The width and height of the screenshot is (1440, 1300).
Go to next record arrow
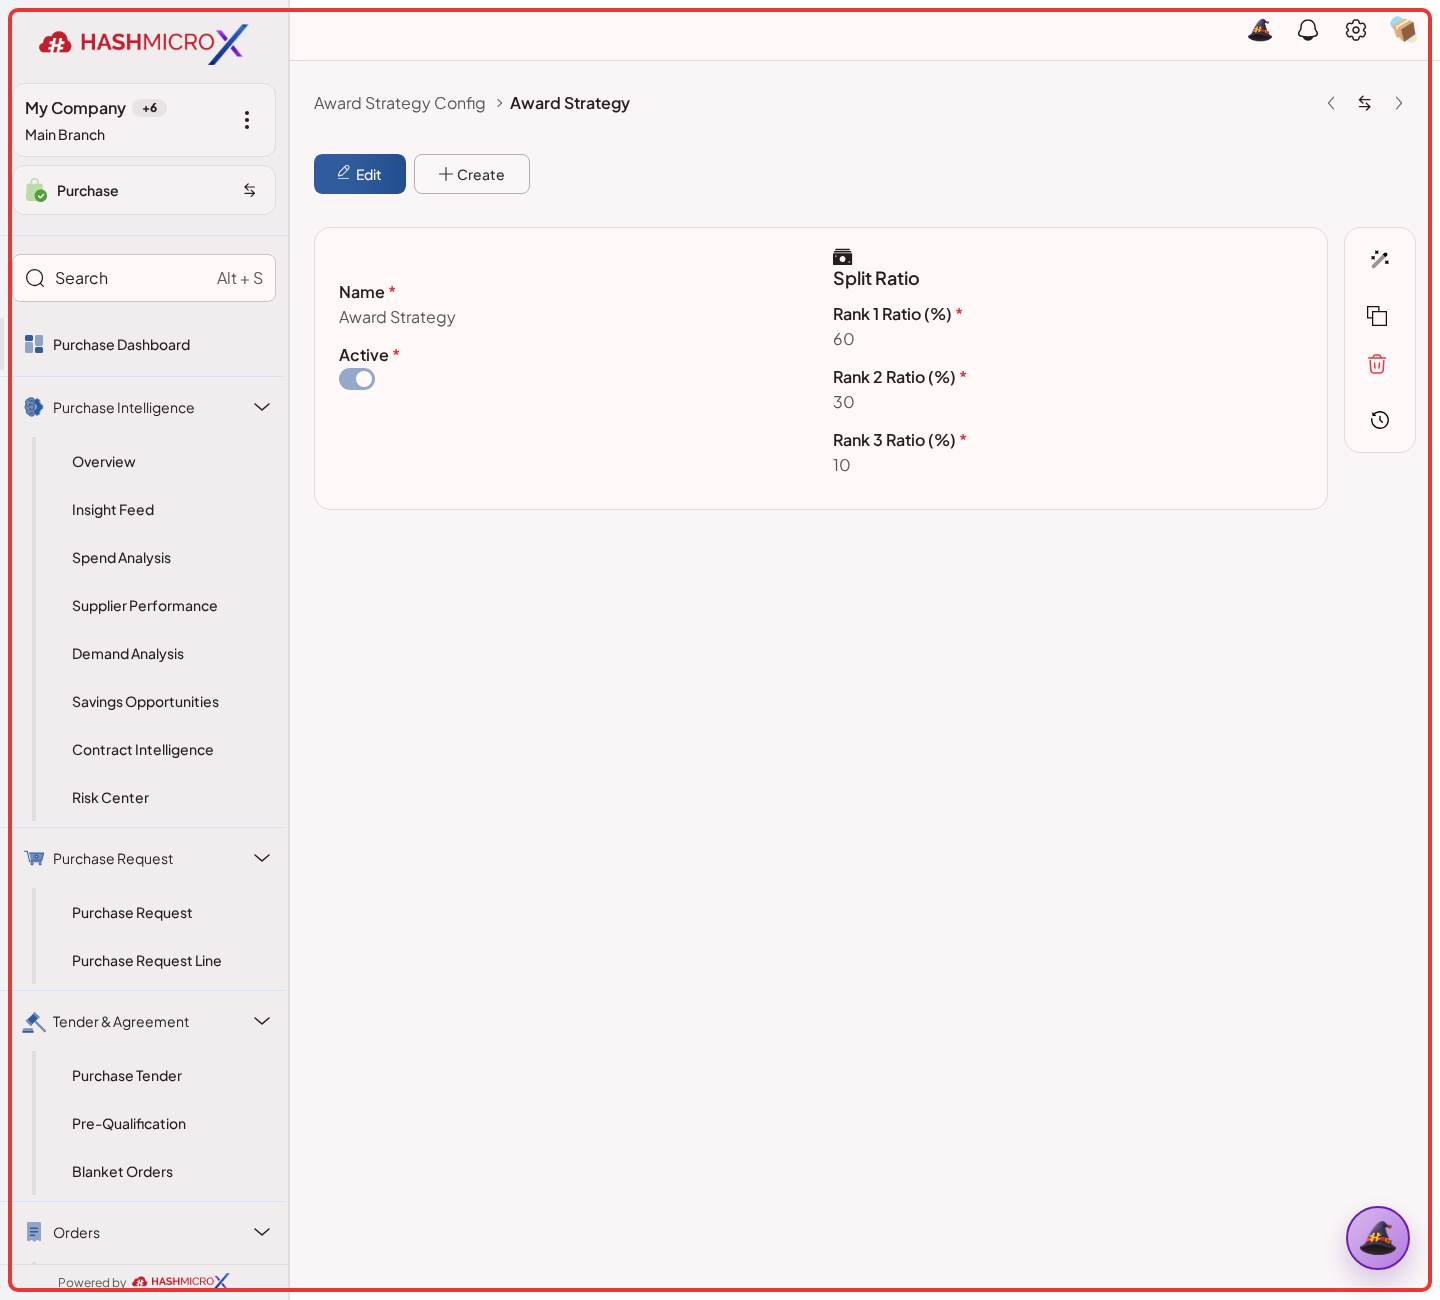point(1399,103)
